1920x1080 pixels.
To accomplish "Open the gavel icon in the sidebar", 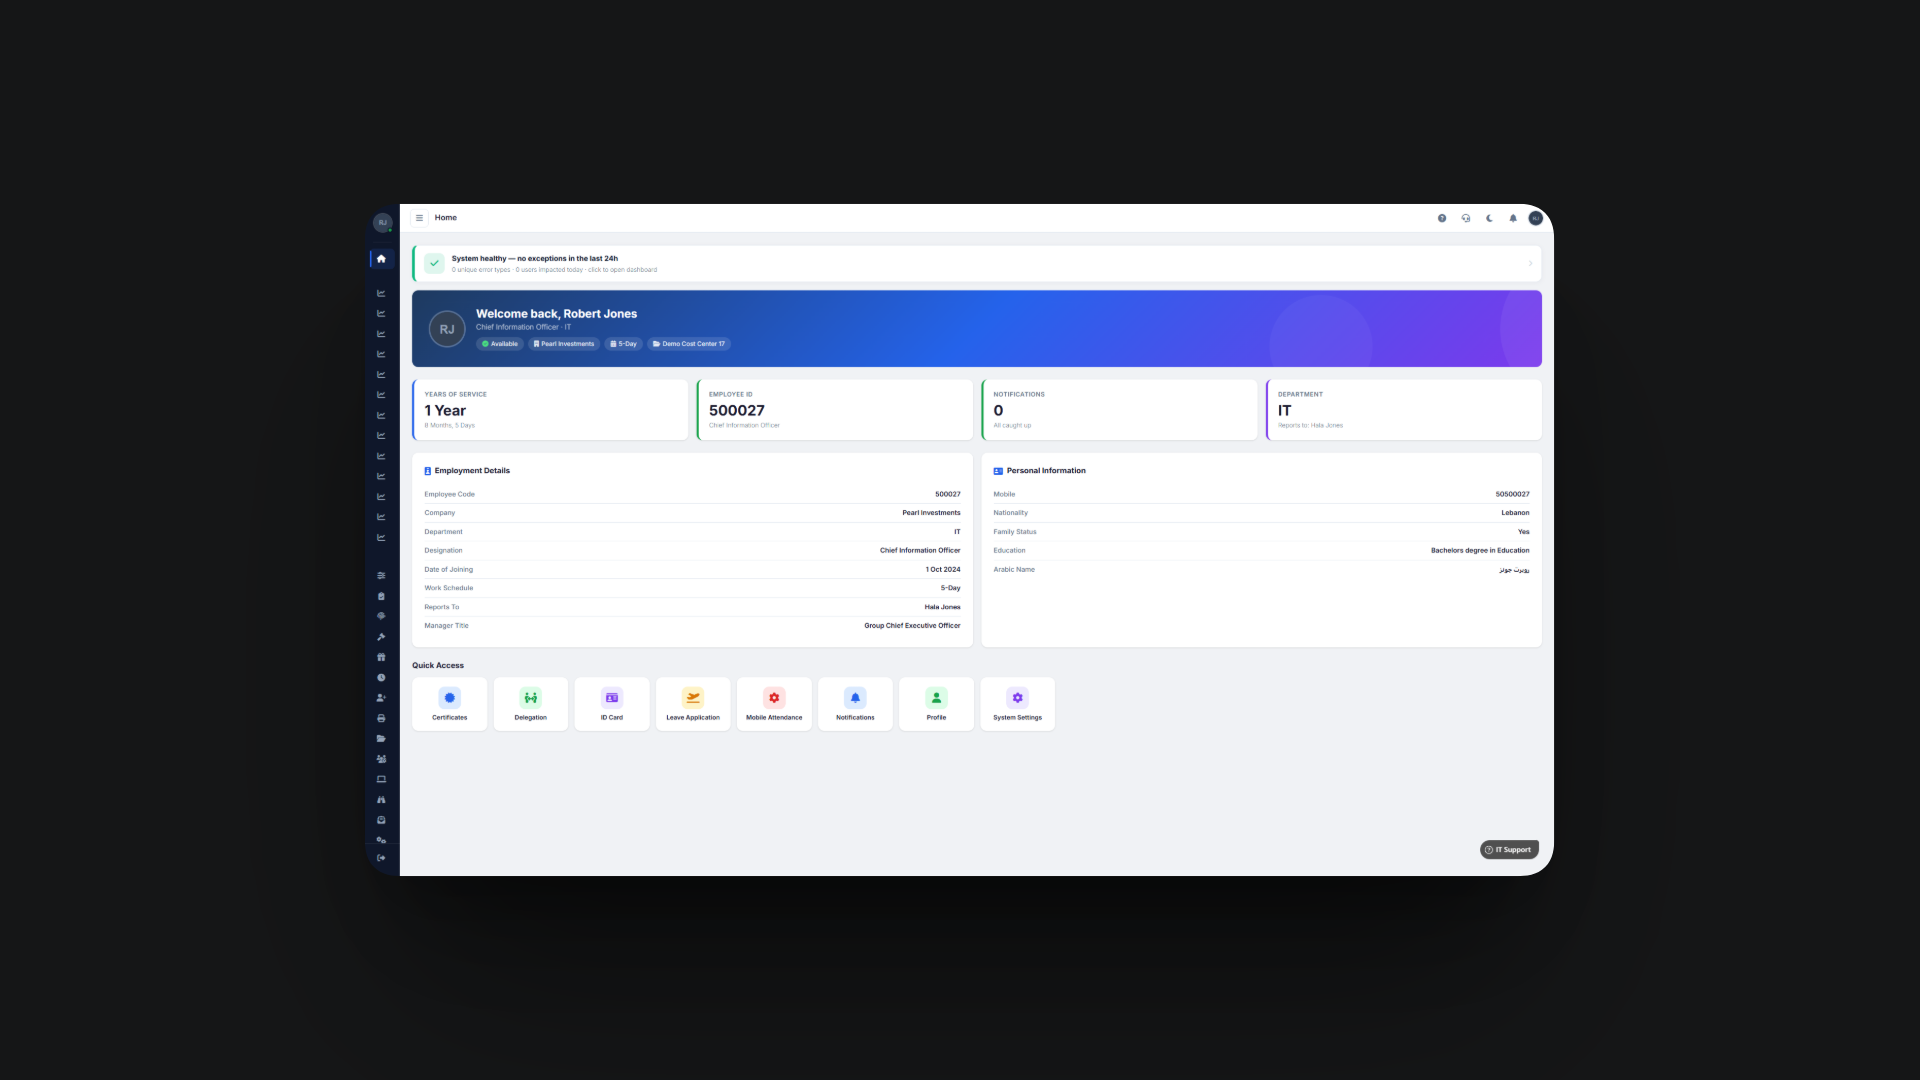I will tap(381, 637).
